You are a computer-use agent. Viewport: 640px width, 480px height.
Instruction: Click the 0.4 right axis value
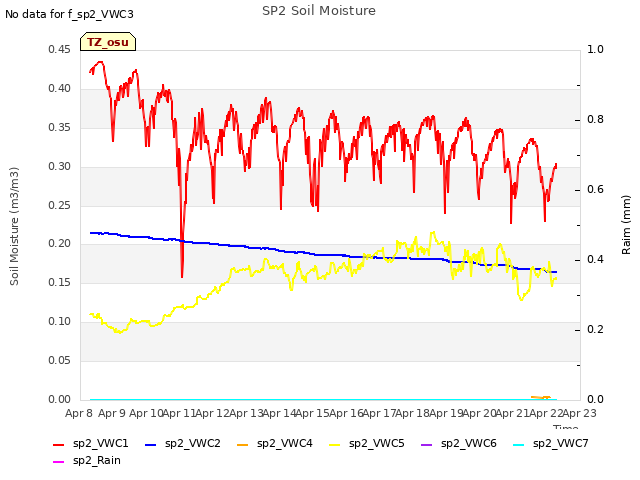coord(595,260)
